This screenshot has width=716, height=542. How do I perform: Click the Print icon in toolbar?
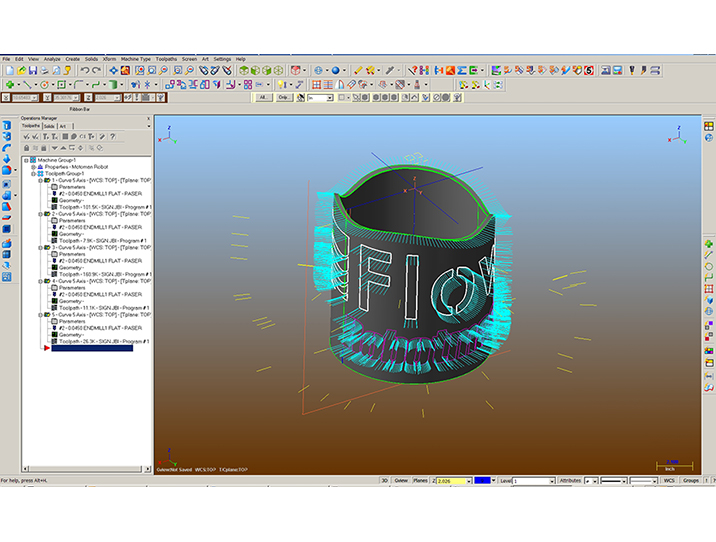(x=44, y=70)
